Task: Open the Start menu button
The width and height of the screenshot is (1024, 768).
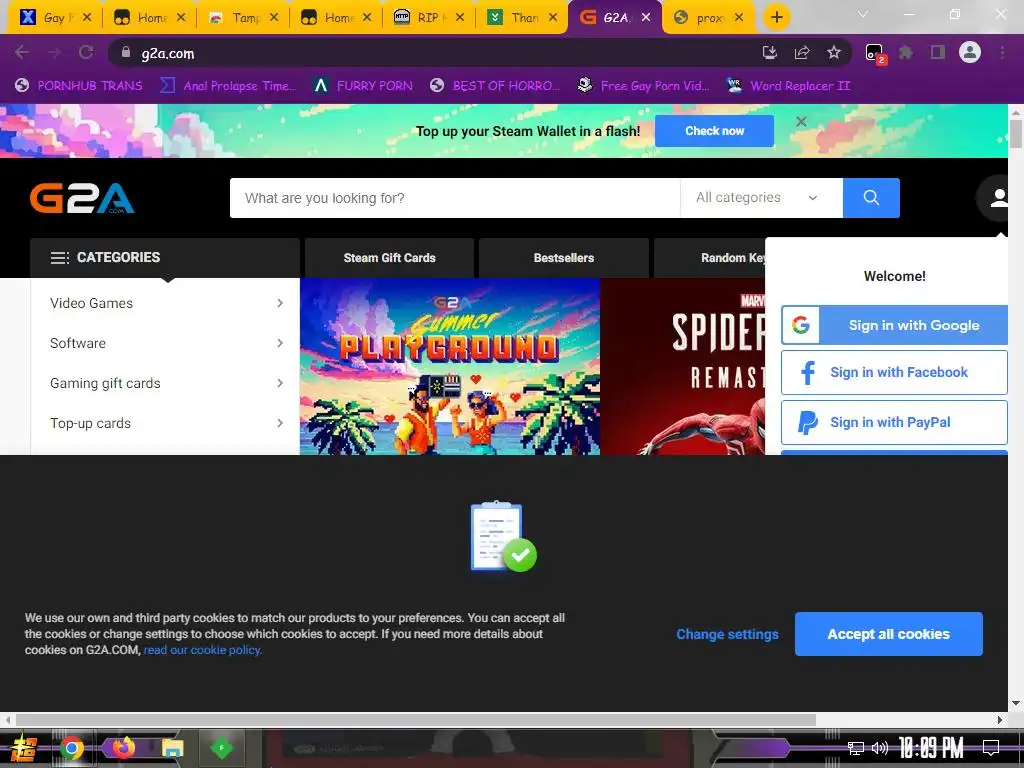Action: click(x=24, y=749)
